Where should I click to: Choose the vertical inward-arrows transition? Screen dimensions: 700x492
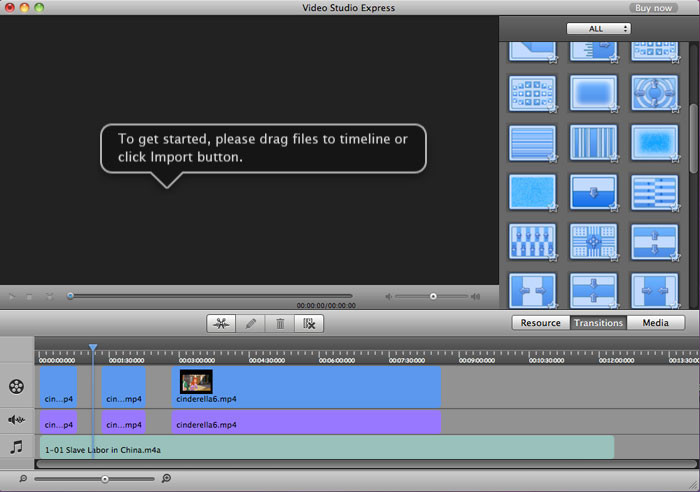[593, 290]
